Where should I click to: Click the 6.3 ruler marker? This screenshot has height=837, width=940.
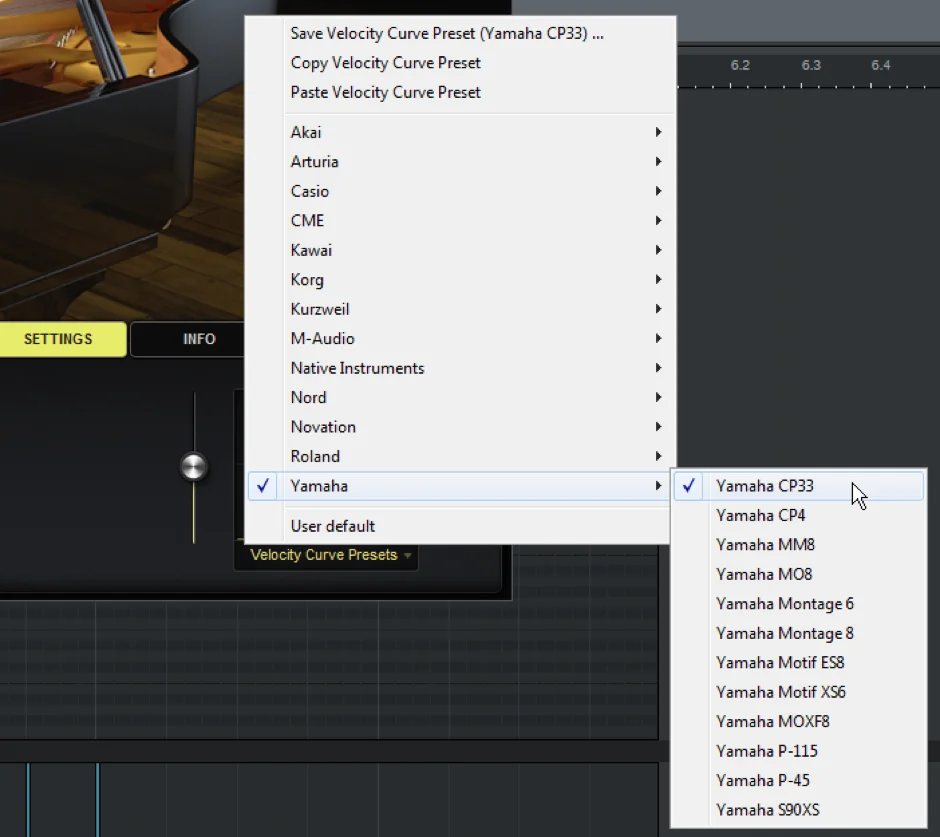pyautogui.click(x=811, y=65)
